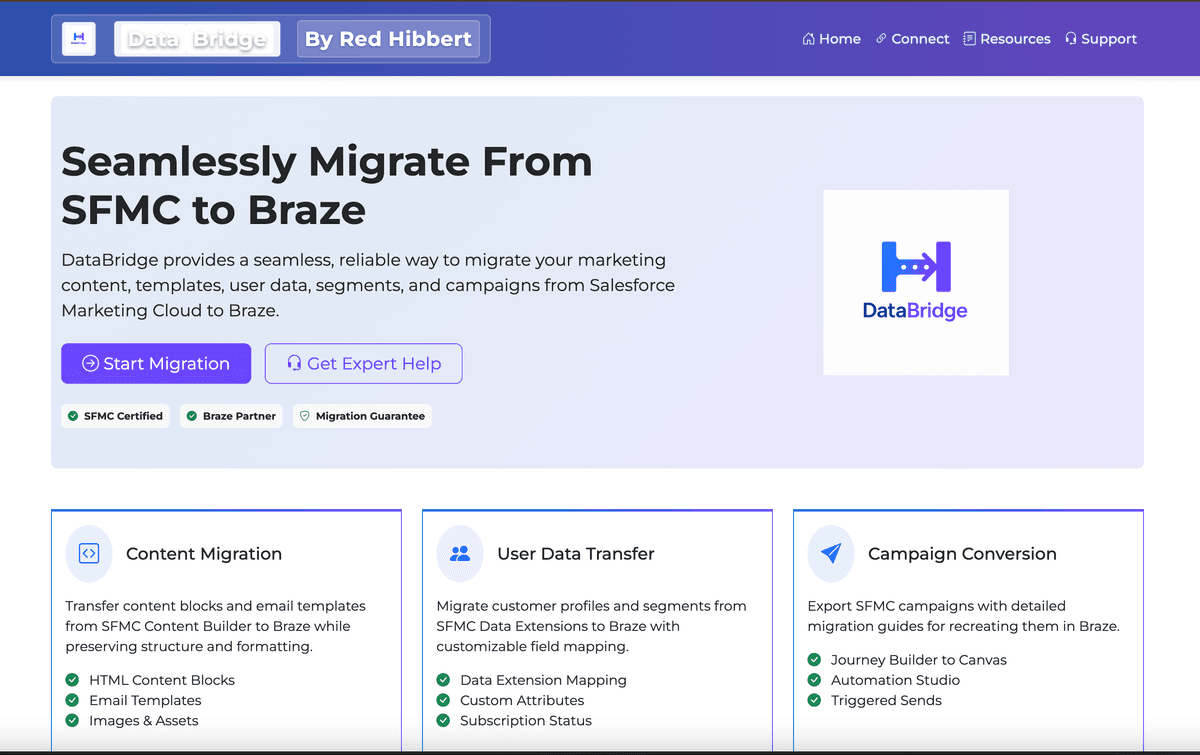Click the DataBridge logo icon in header
Screen dimensions: 1200x755
point(79,39)
